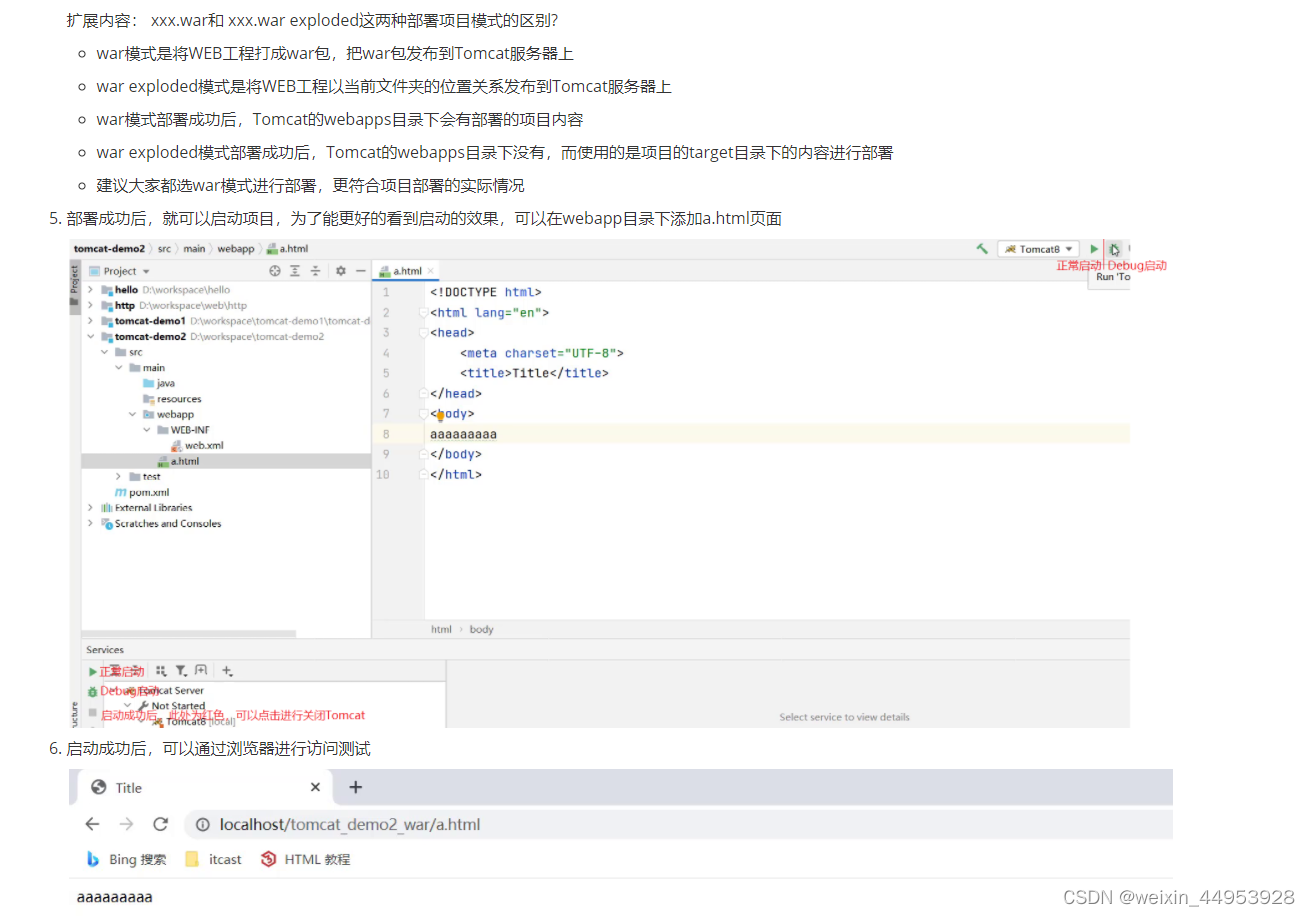Select a.html file in project tree
Viewport: 1310px width, 916px height.
(x=178, y=461)
